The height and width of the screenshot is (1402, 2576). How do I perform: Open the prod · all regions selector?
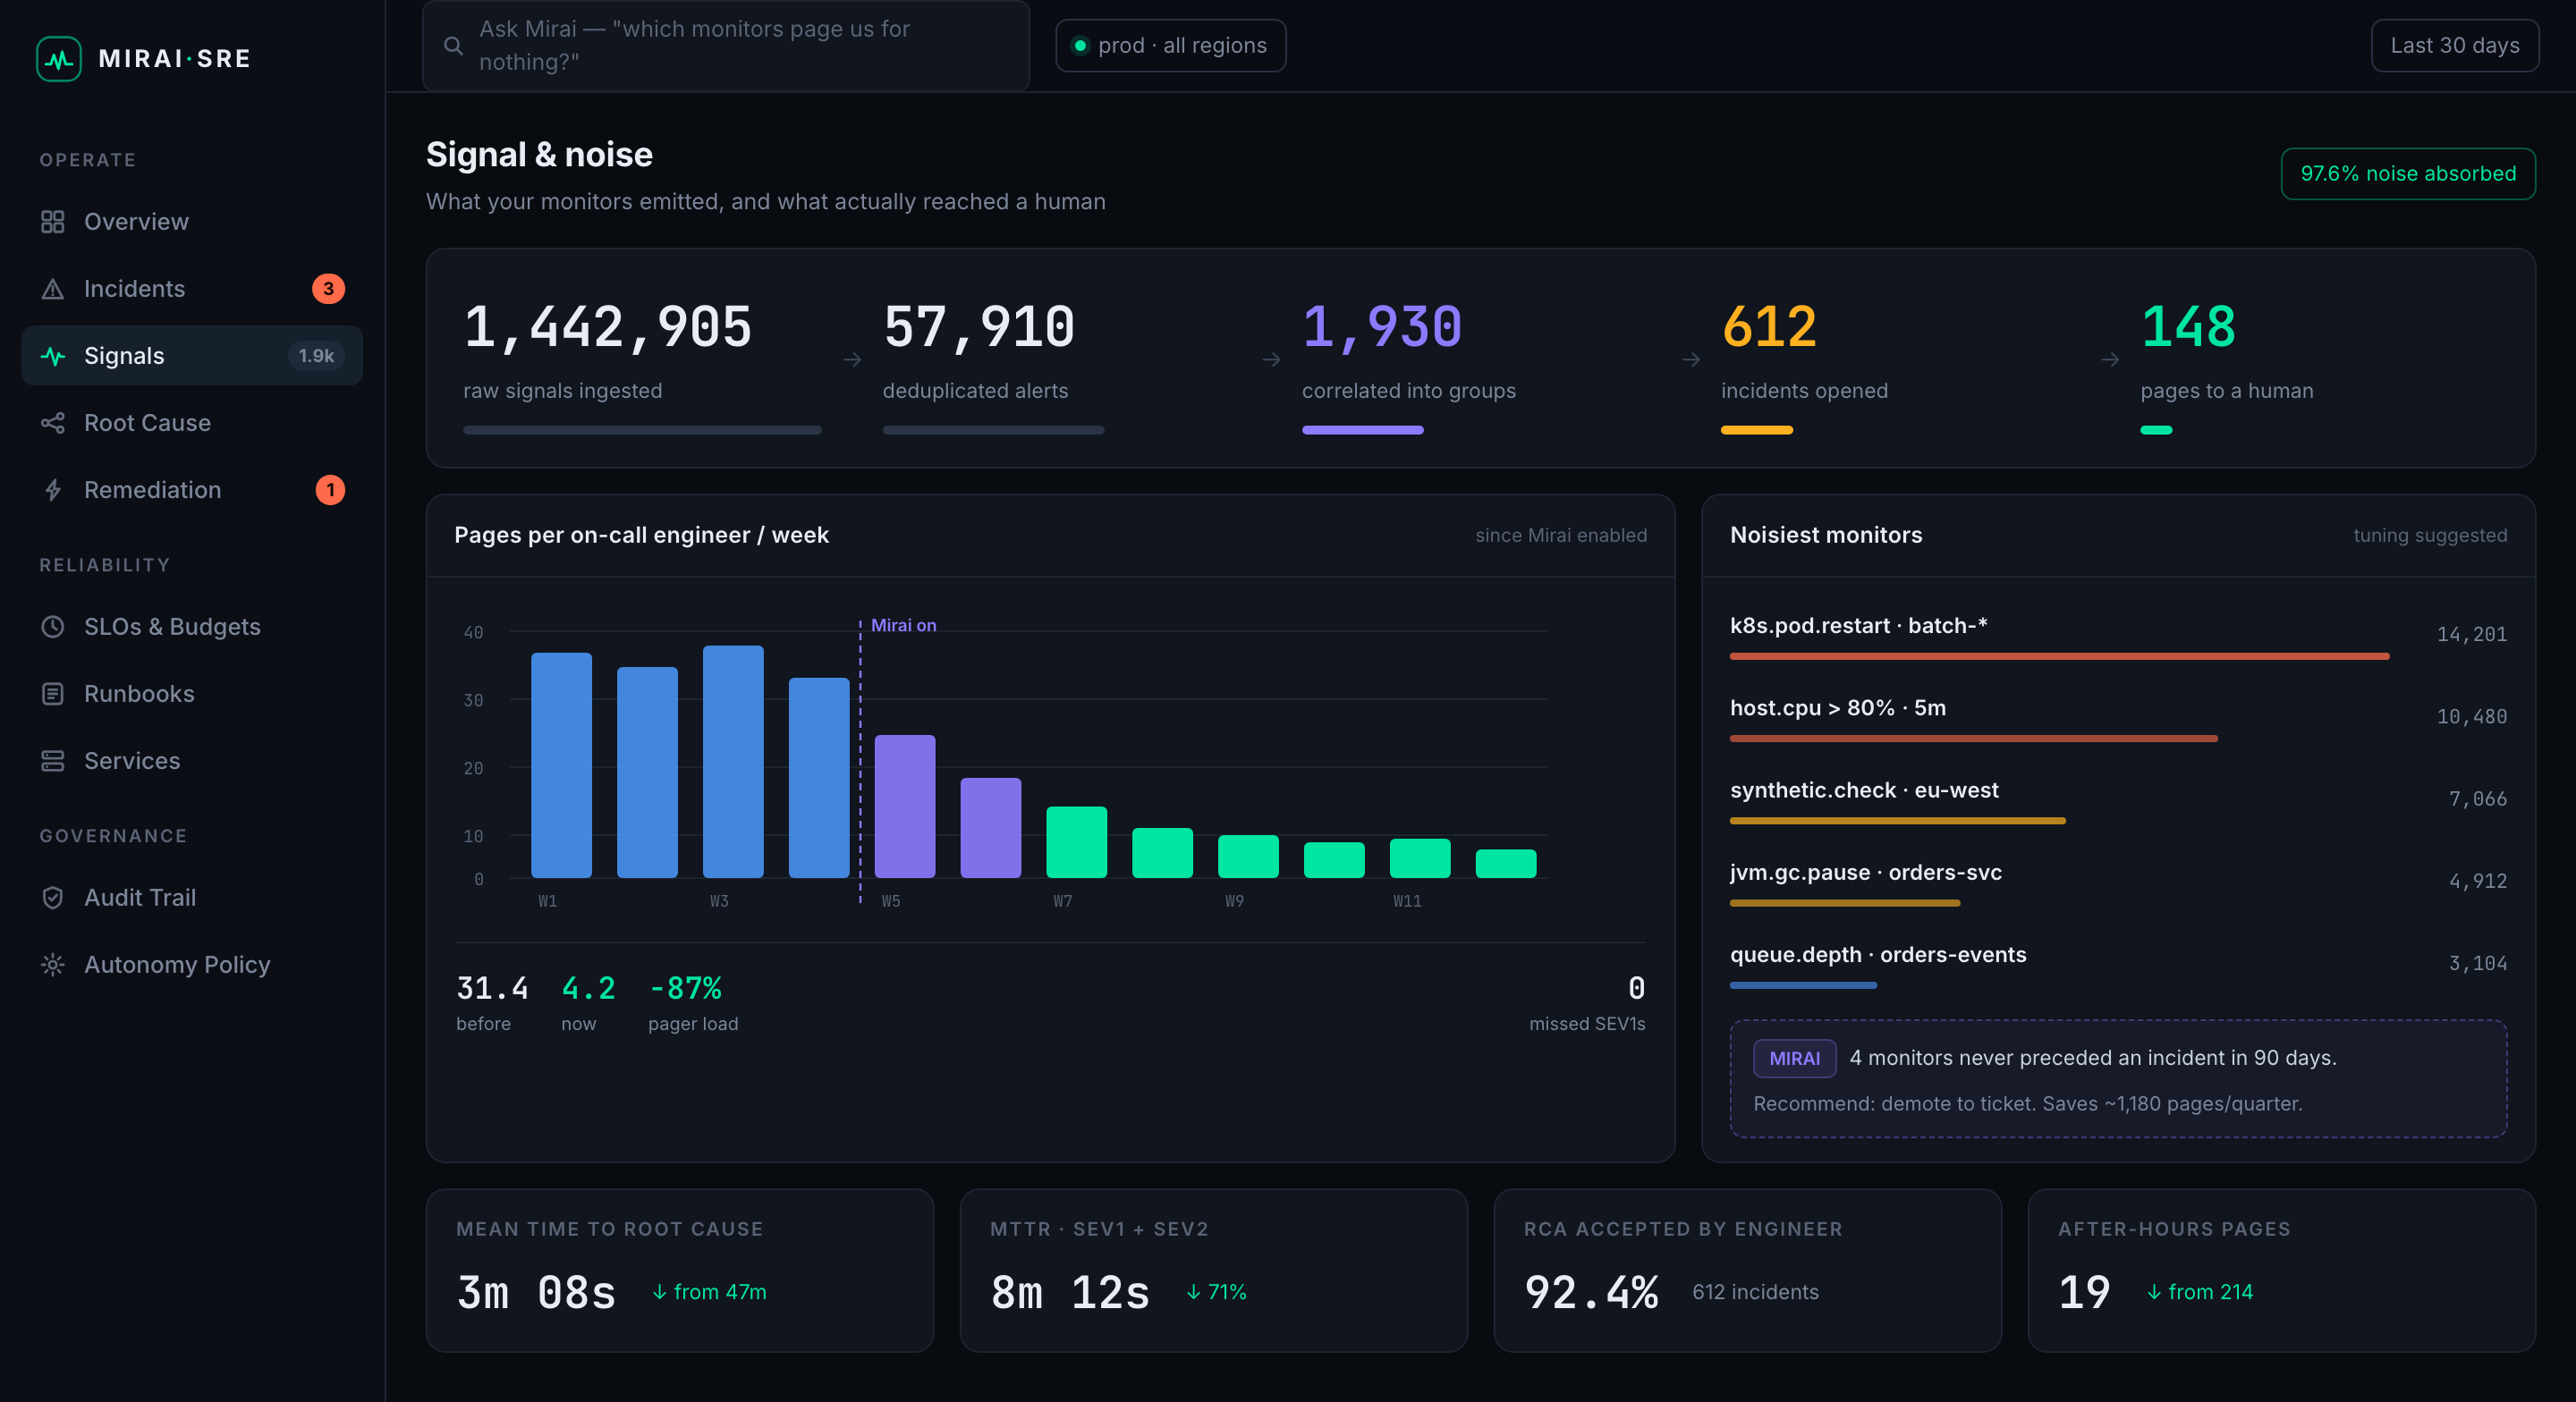[x=1171, y=46]
